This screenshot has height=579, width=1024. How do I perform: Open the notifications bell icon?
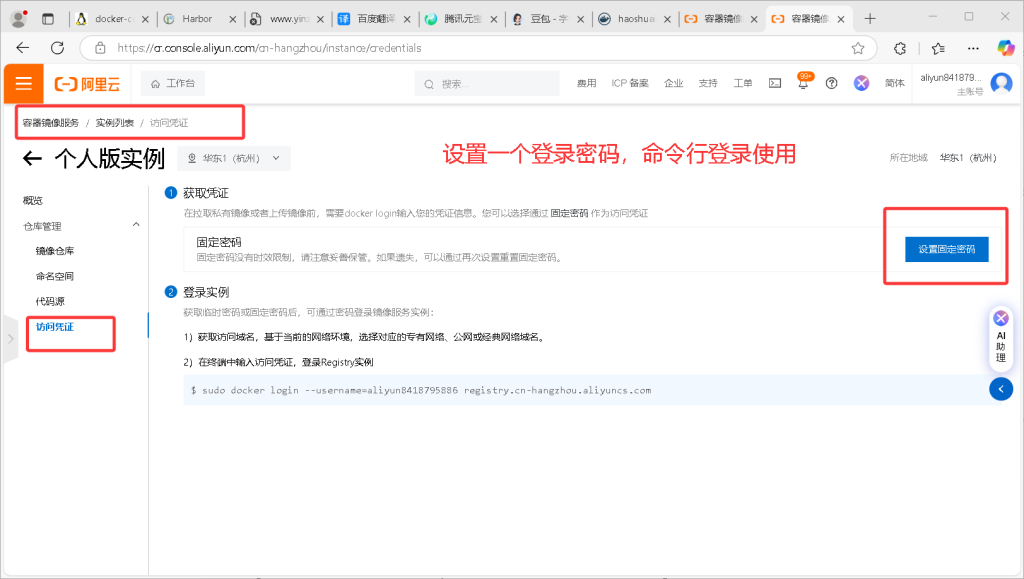(802, 84)
